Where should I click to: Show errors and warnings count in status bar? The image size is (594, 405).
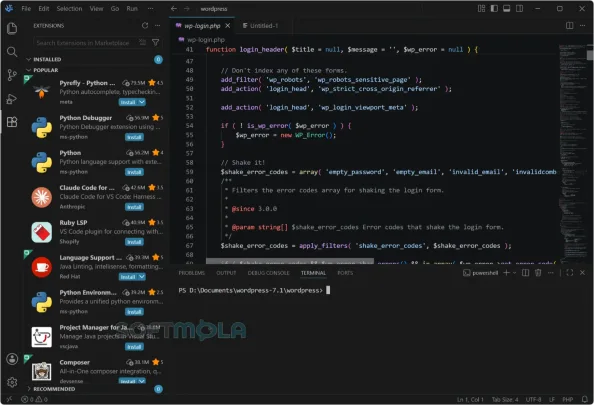tap(34, 399)
